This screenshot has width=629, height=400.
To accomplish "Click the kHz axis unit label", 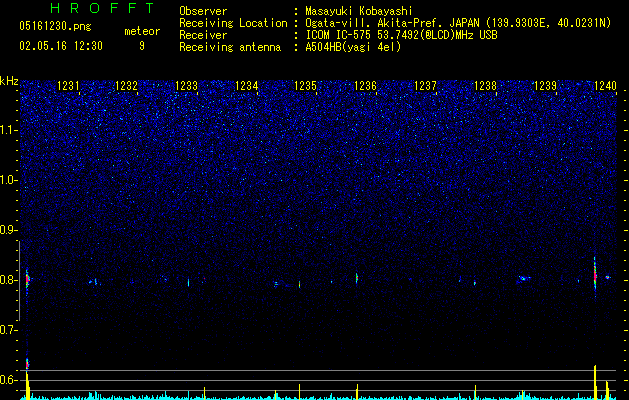I will point(9,81).
